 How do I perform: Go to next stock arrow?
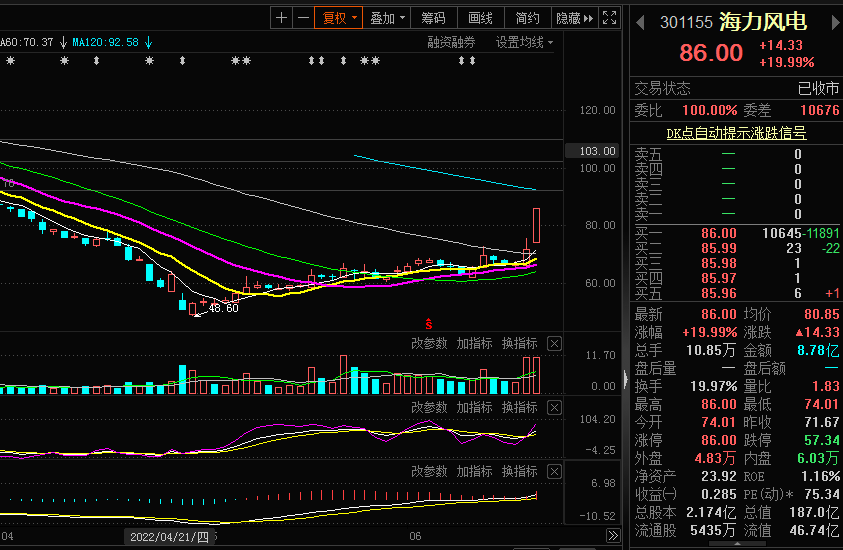[835, 23]
